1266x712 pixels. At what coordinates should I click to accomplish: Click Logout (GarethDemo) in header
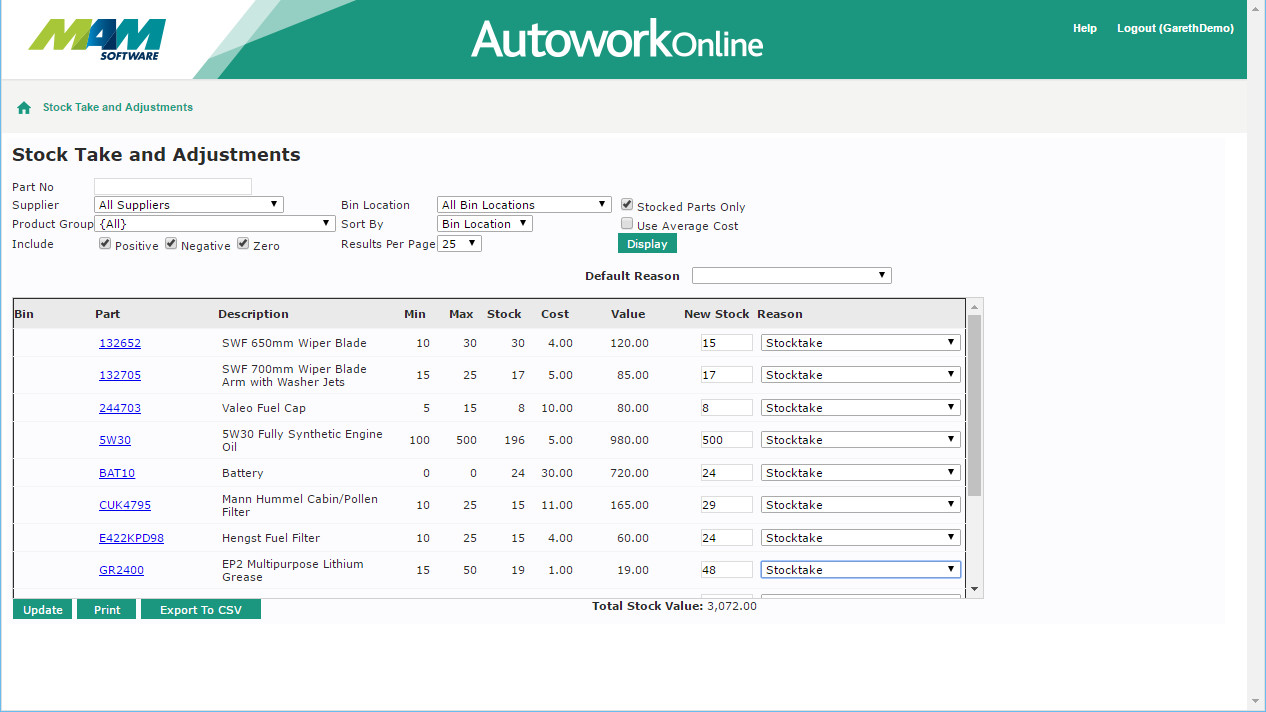coord(1175,29)
